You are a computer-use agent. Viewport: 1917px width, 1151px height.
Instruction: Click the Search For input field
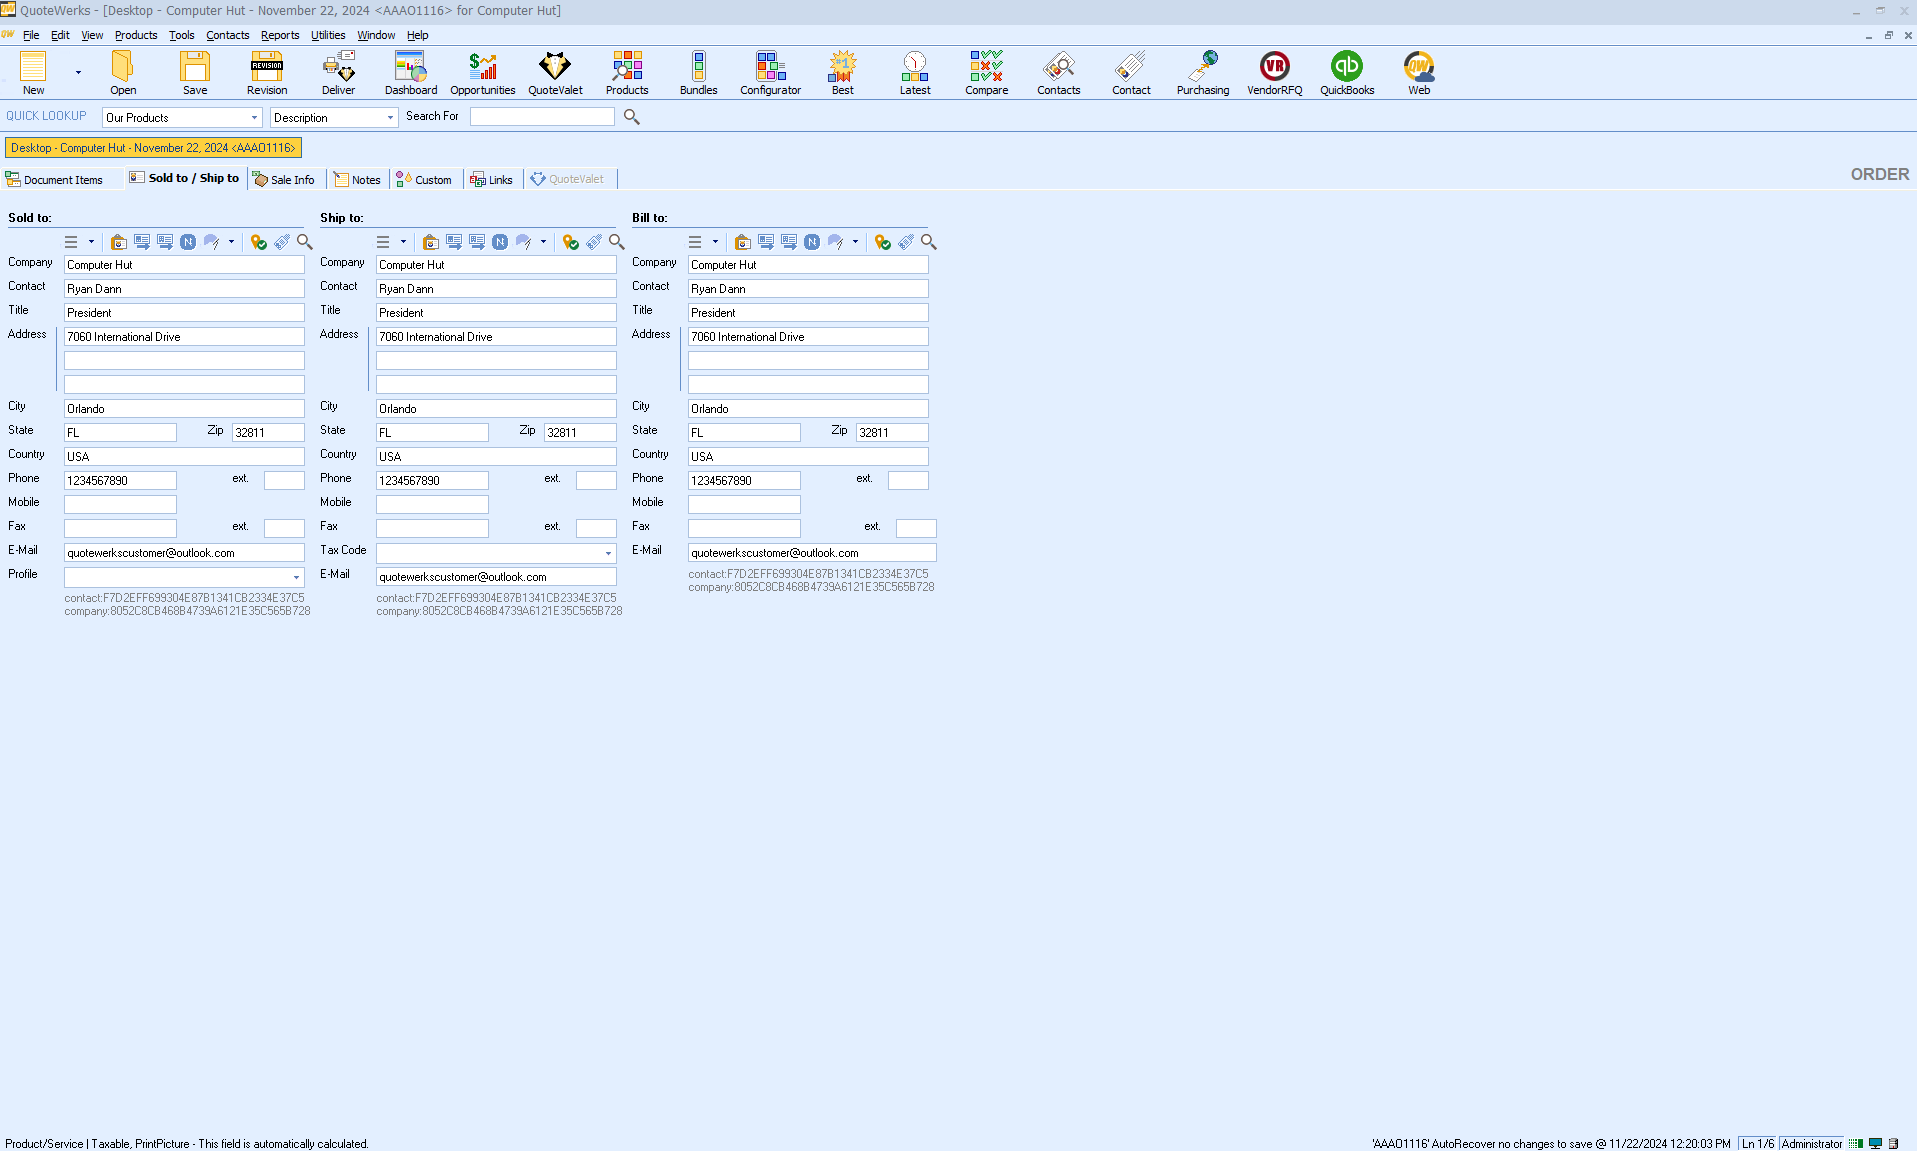pos(542,117)
